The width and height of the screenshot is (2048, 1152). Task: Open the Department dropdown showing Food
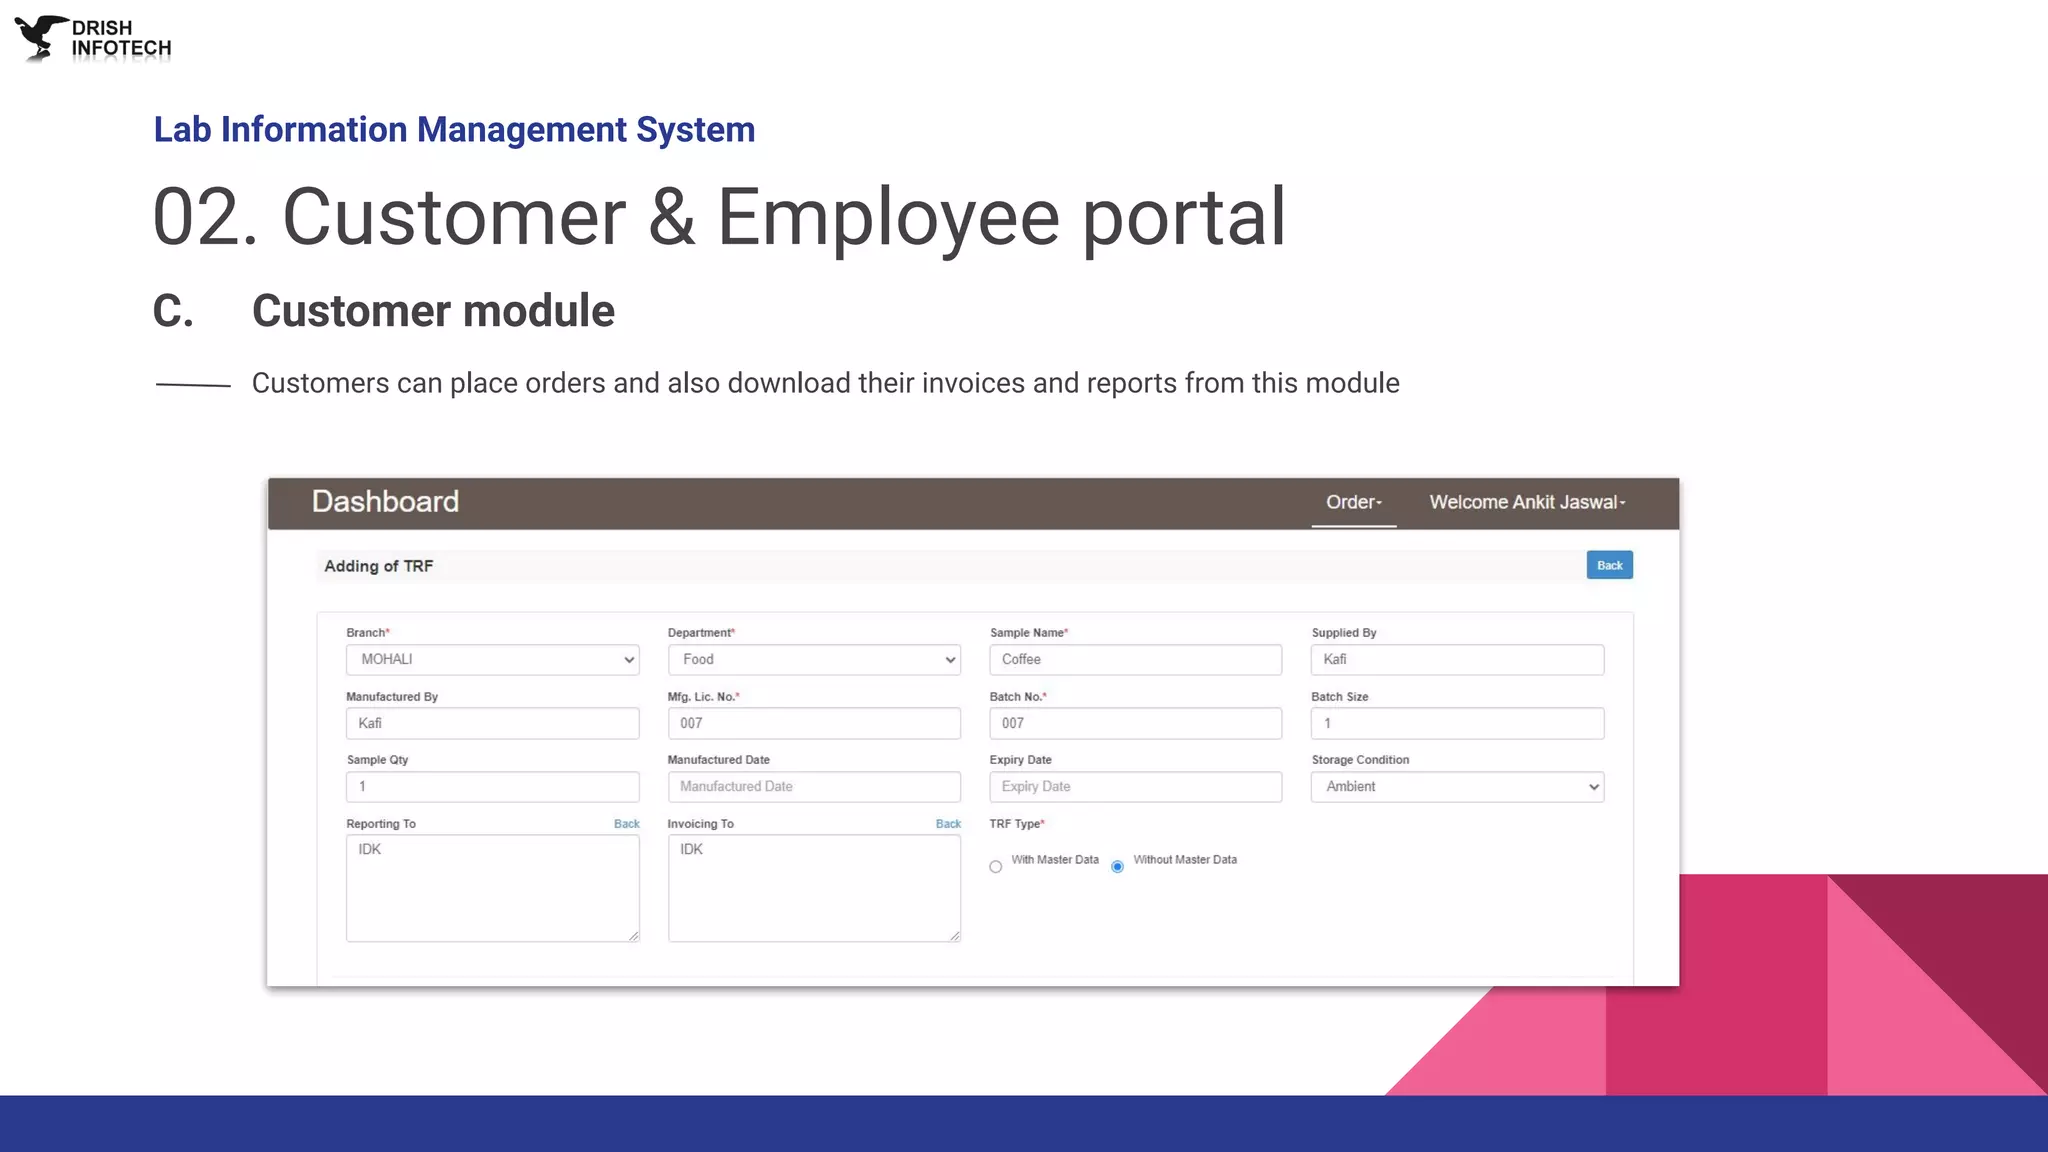point(814,660)
